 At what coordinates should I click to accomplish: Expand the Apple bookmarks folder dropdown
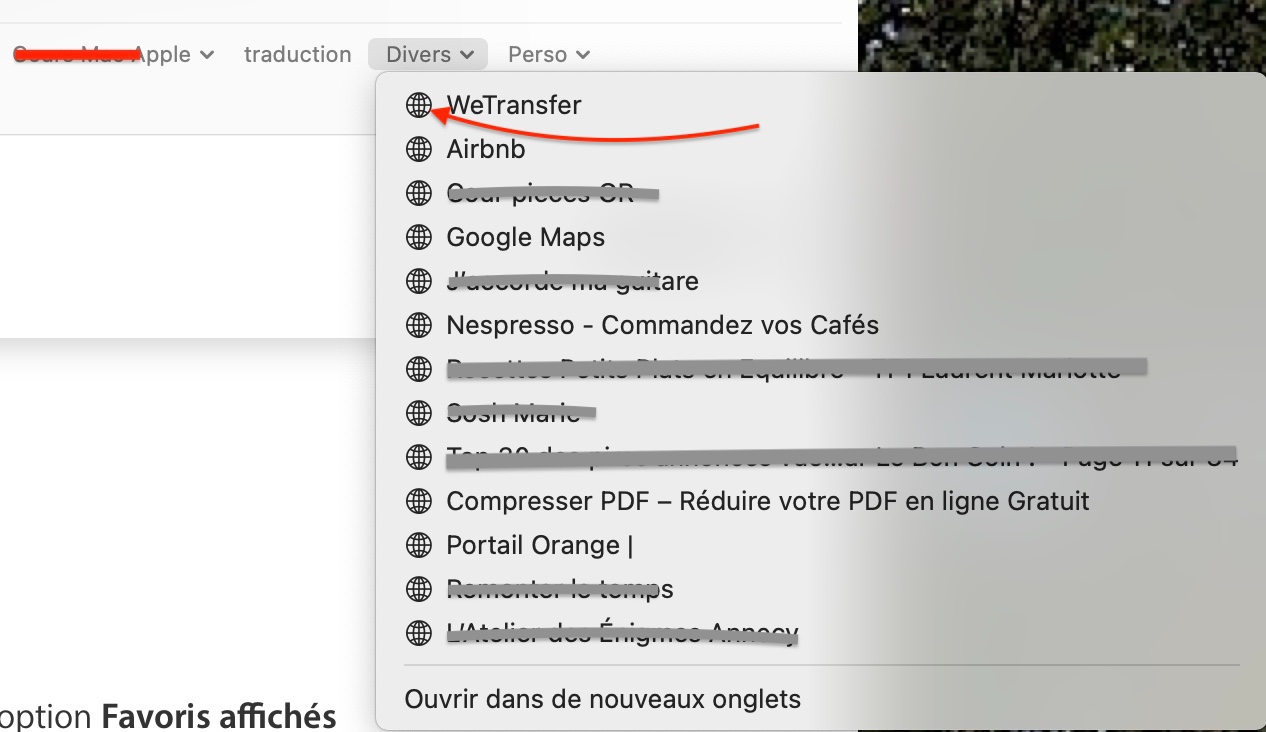click(207, 55)
